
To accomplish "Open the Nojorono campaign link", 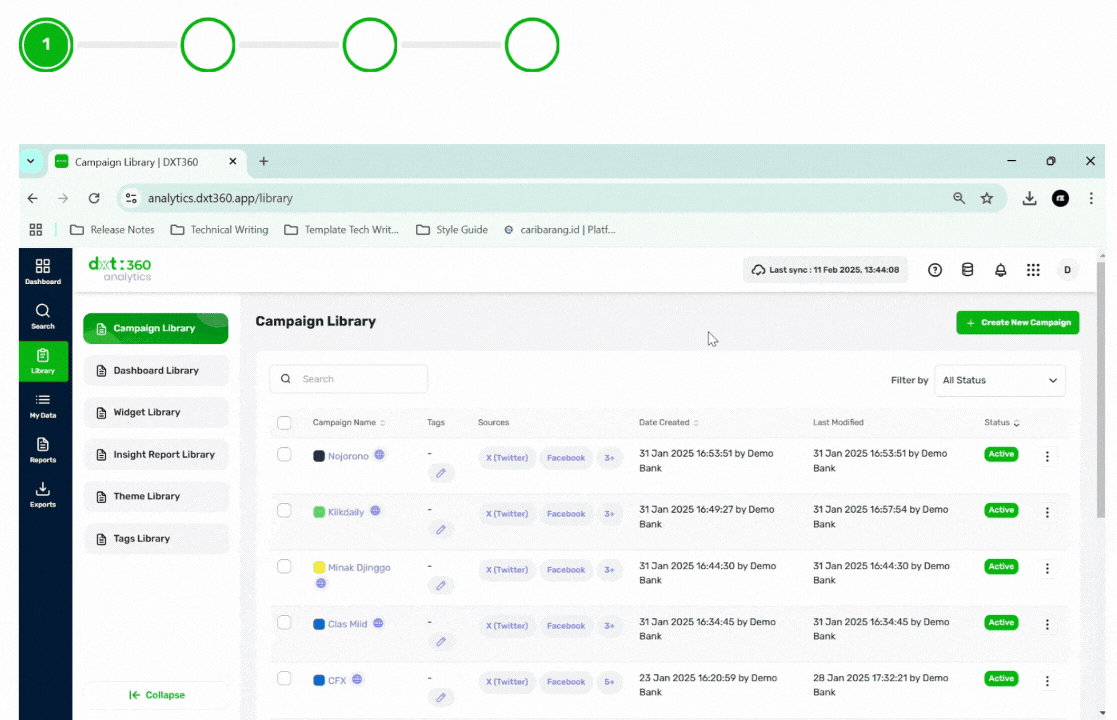I will [x=348, y=456].
